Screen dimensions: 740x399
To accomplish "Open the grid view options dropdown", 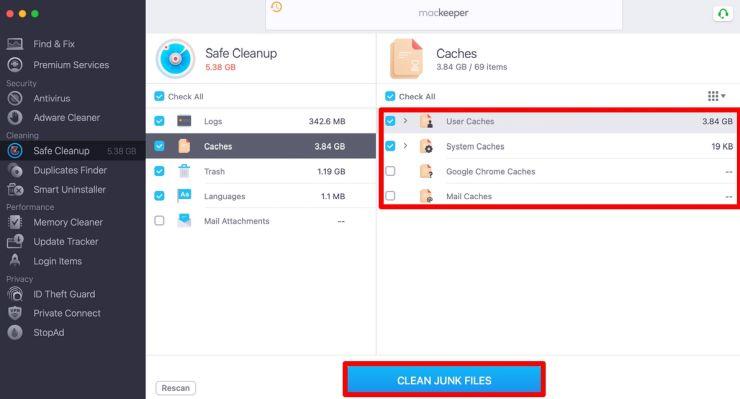I will point(716,96).
